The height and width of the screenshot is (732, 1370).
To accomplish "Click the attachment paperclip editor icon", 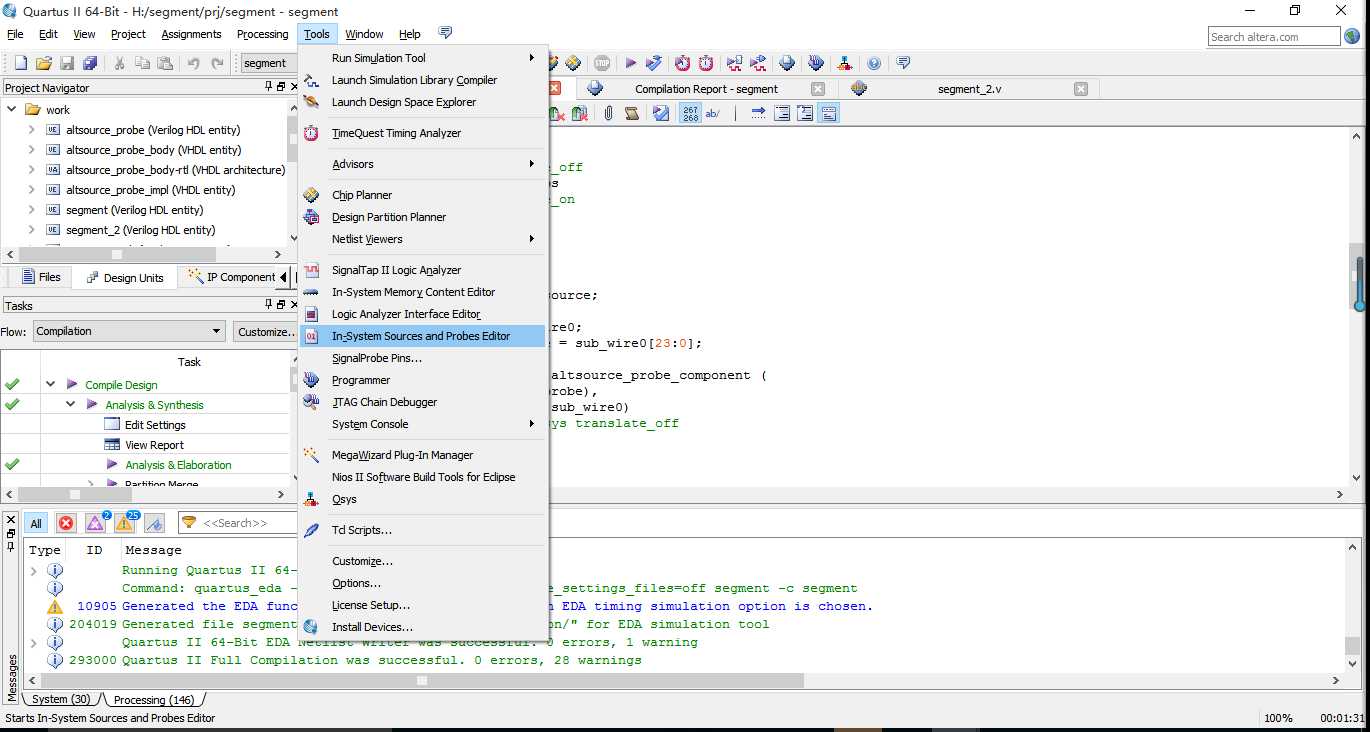I will coord(608,114).
